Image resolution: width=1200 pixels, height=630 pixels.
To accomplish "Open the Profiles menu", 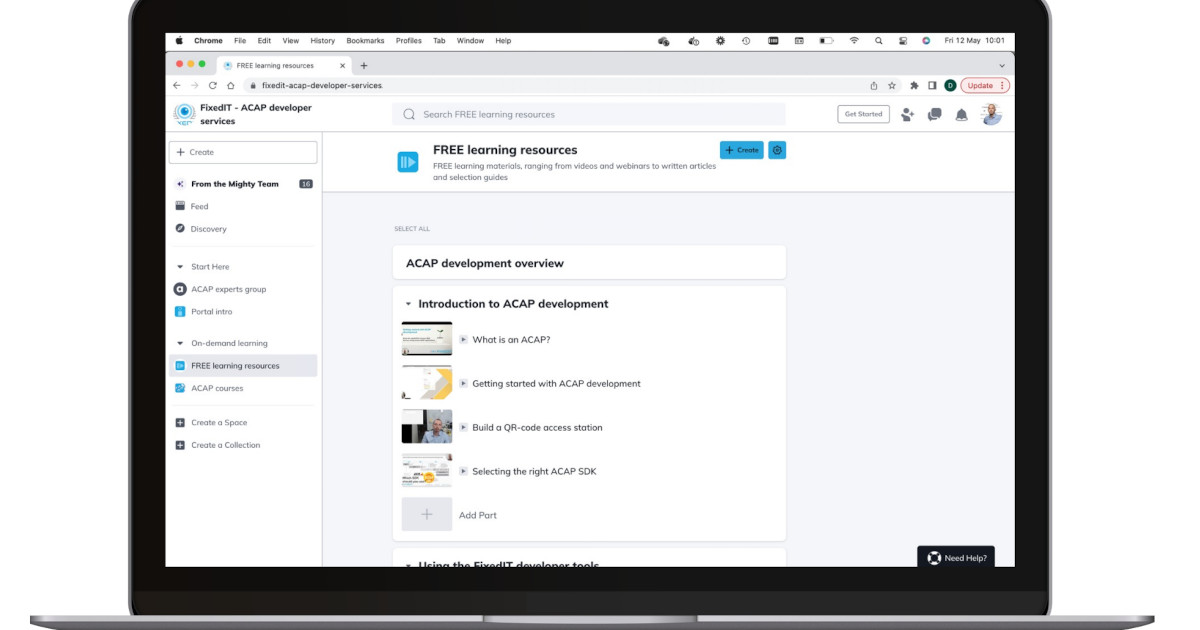I will point(409,41).
